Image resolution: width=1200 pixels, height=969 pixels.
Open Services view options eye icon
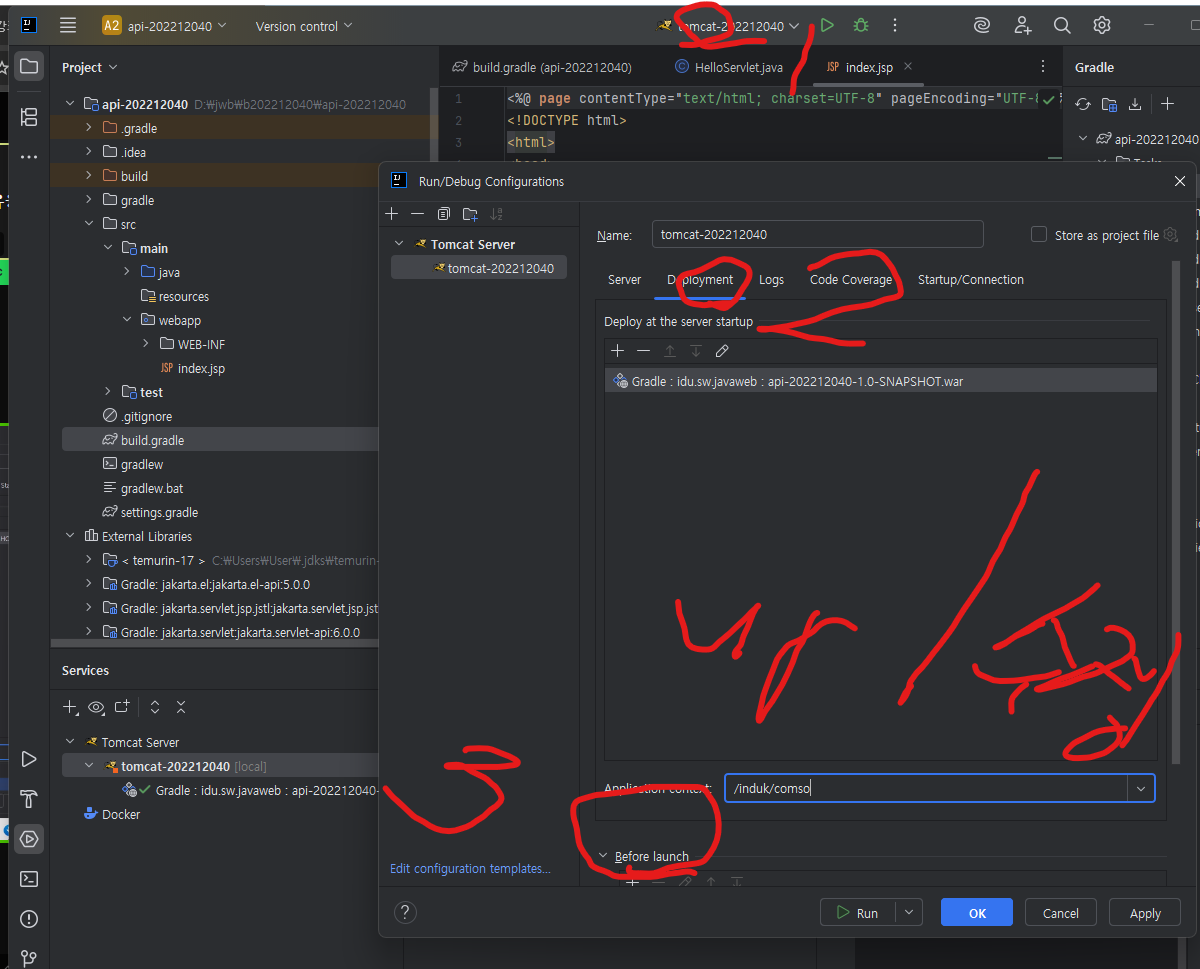[96, 707]
